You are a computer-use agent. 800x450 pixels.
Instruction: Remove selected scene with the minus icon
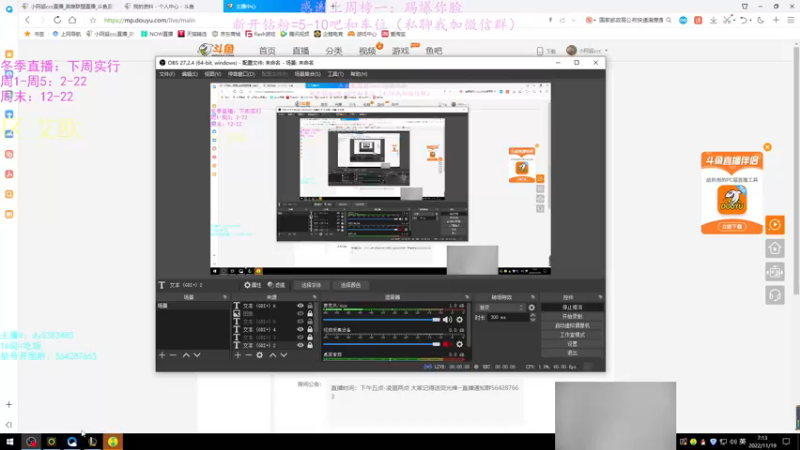pos(173,355)
